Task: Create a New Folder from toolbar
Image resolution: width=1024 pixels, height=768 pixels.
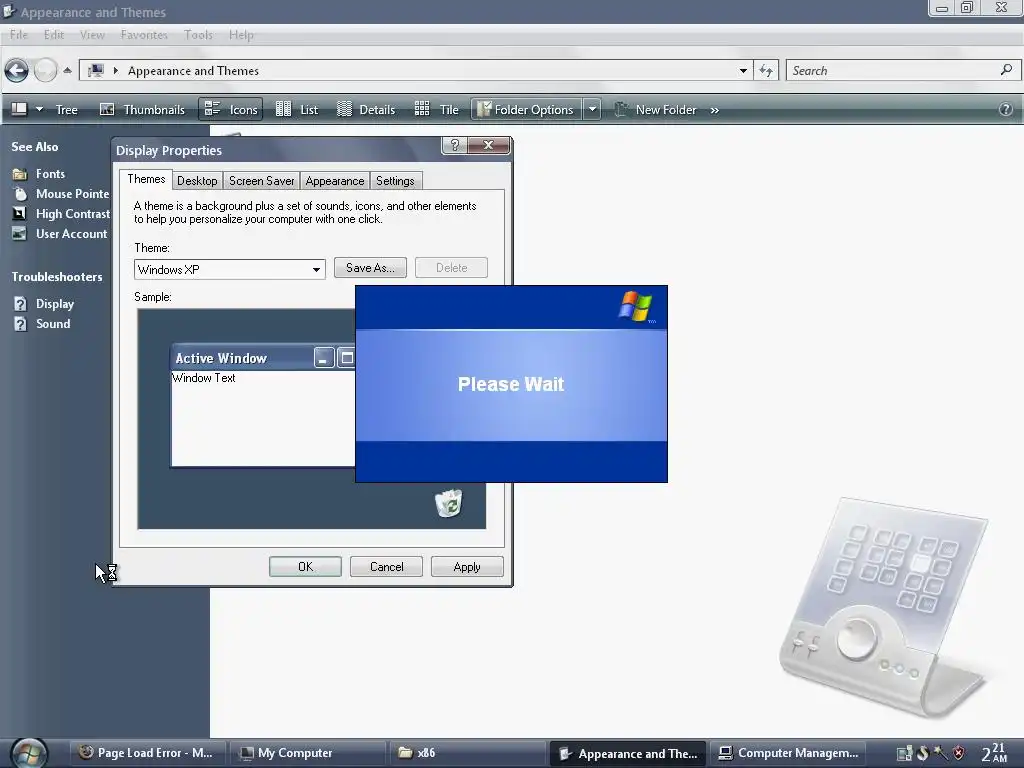Action: 655,110
